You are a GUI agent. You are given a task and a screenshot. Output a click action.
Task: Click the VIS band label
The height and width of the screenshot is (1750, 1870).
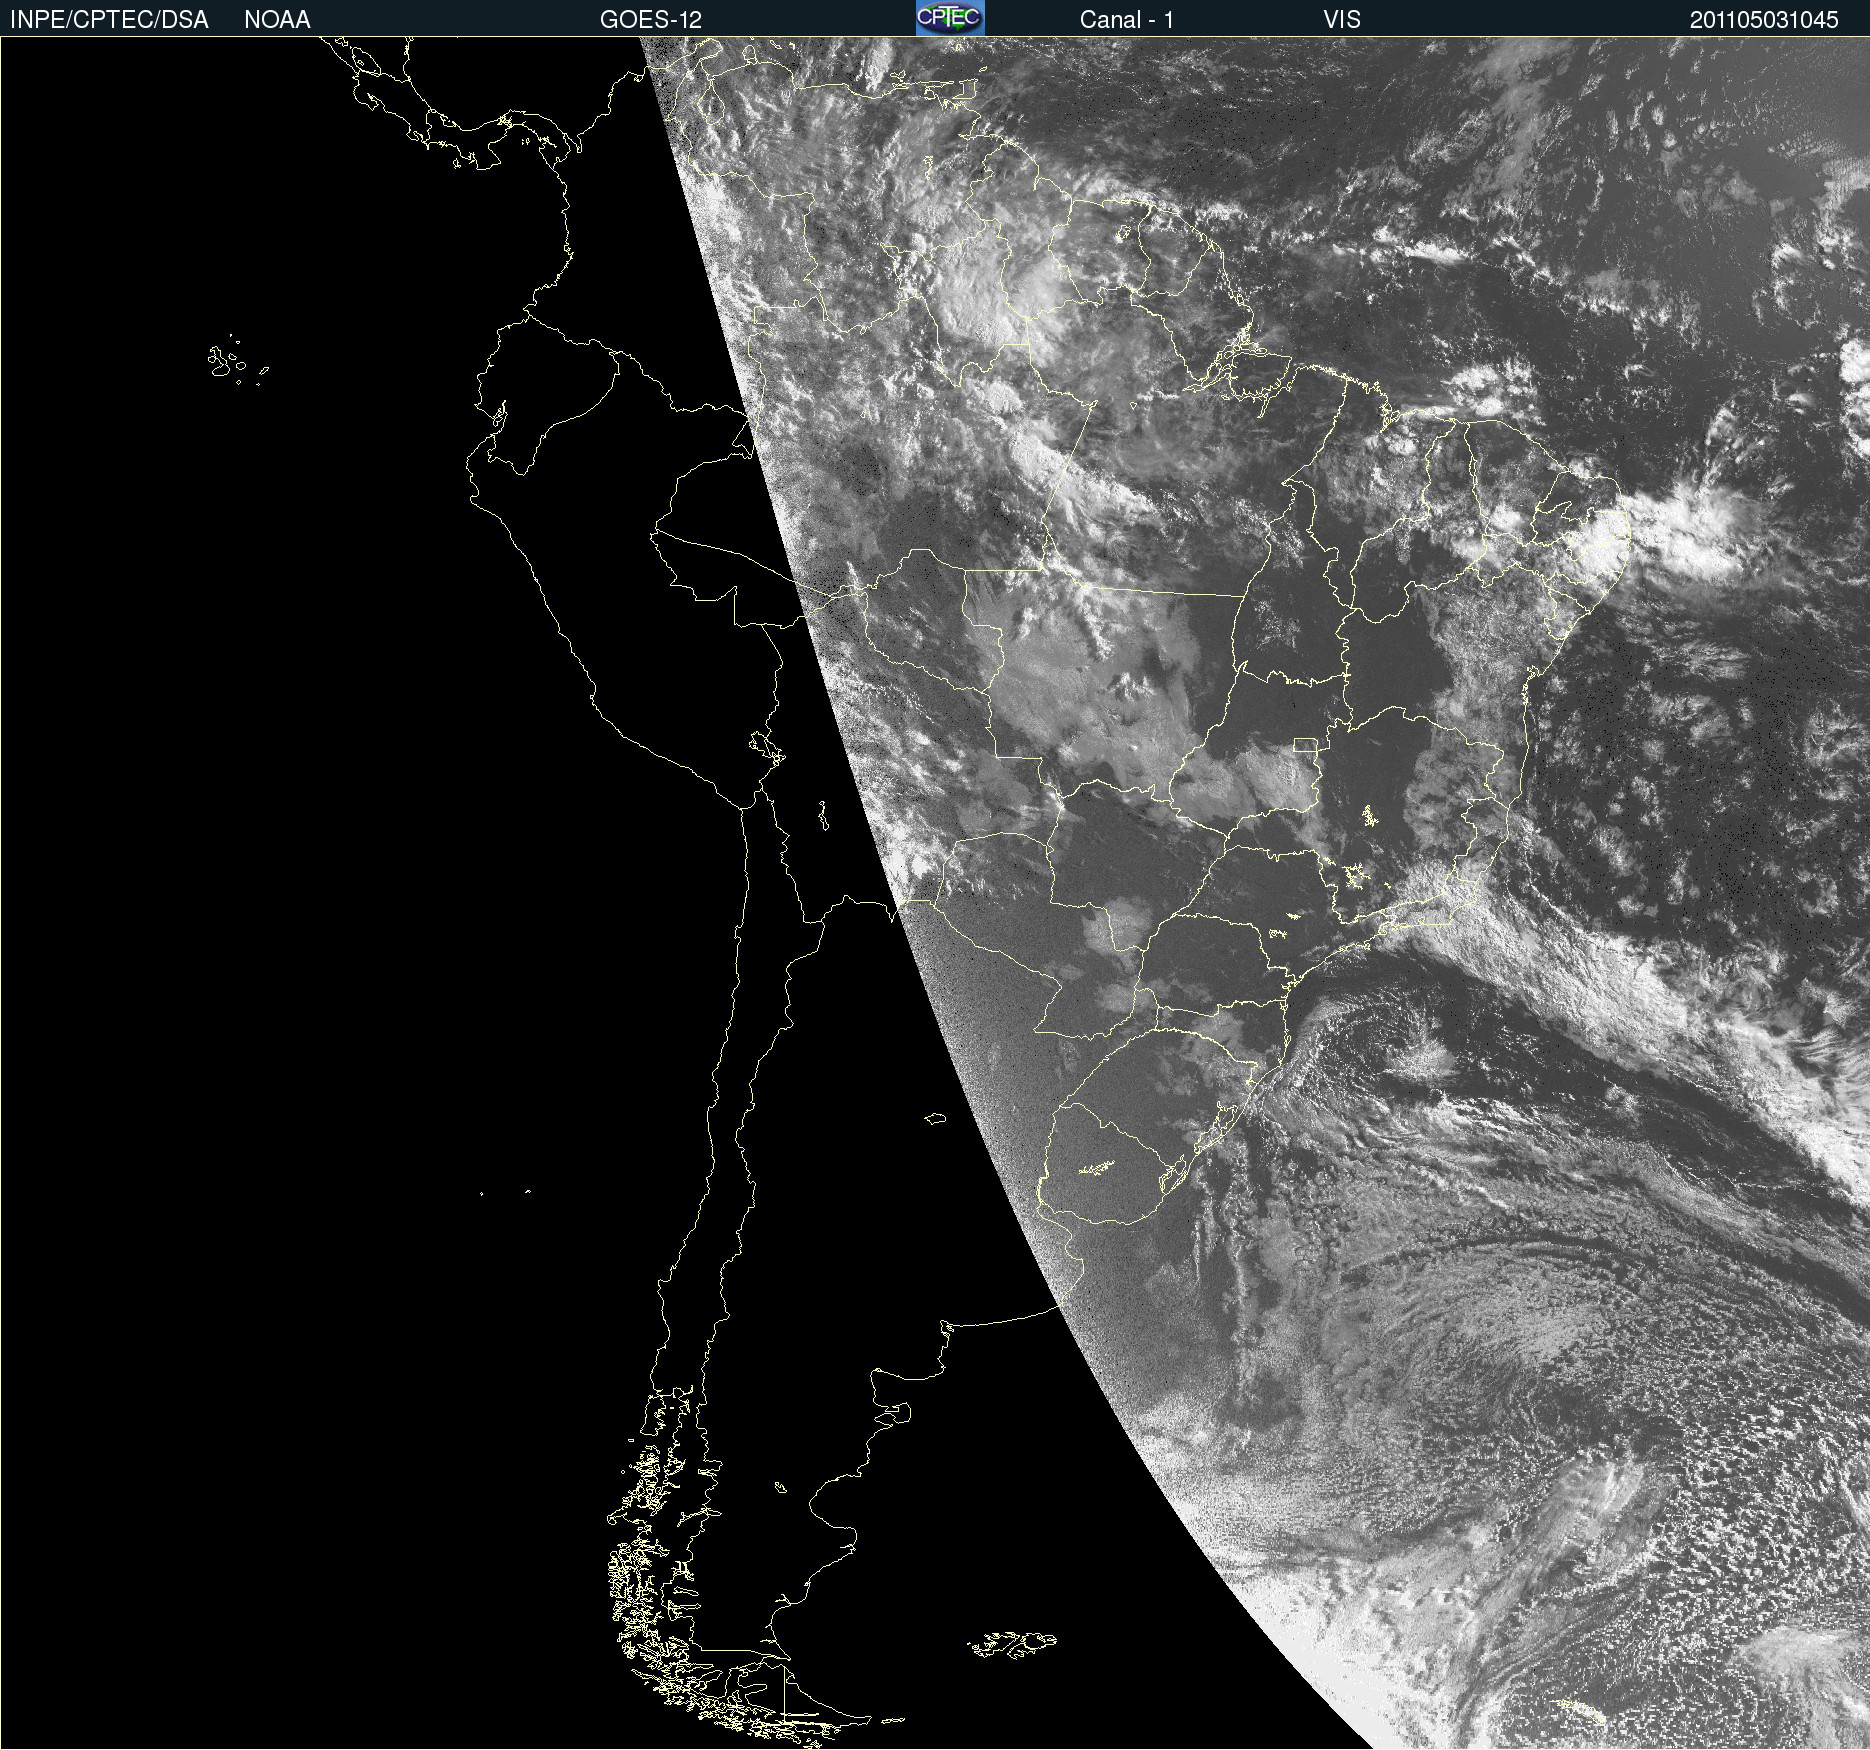coord(1342,20)
